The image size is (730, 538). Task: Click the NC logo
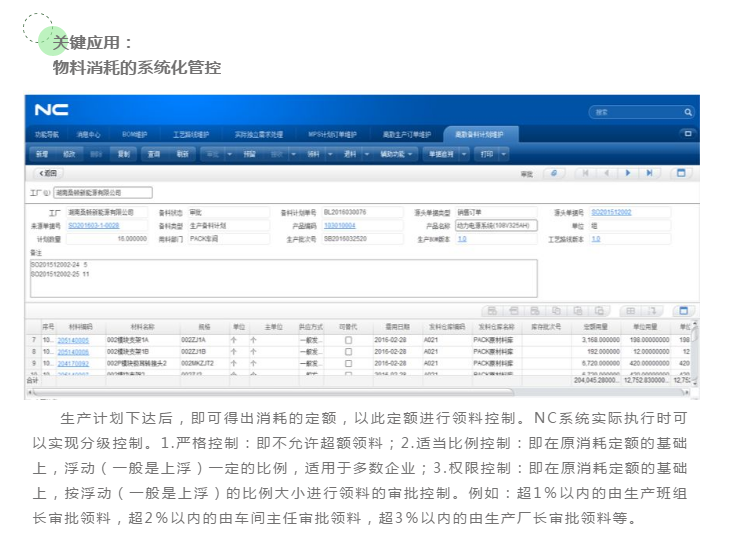coord(51,110)
